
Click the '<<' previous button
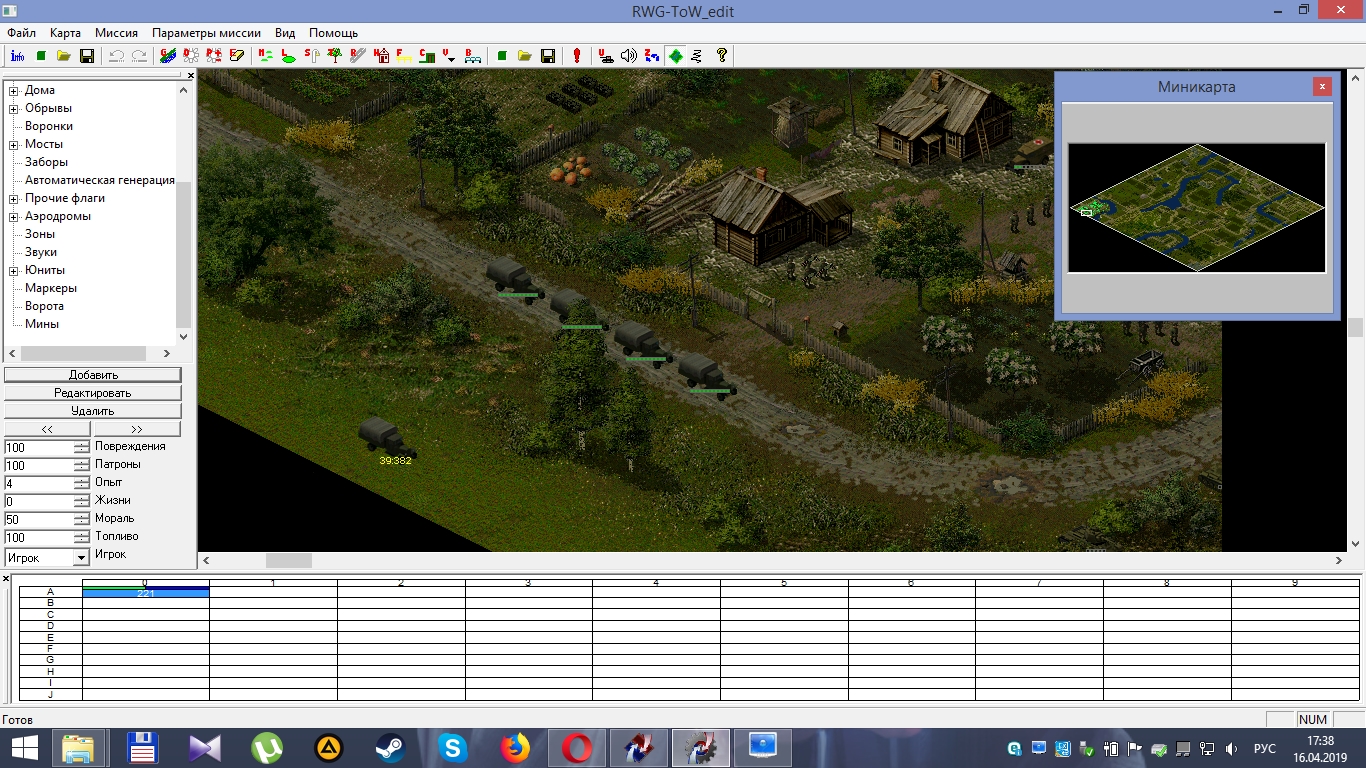click(x=47, y=429)
